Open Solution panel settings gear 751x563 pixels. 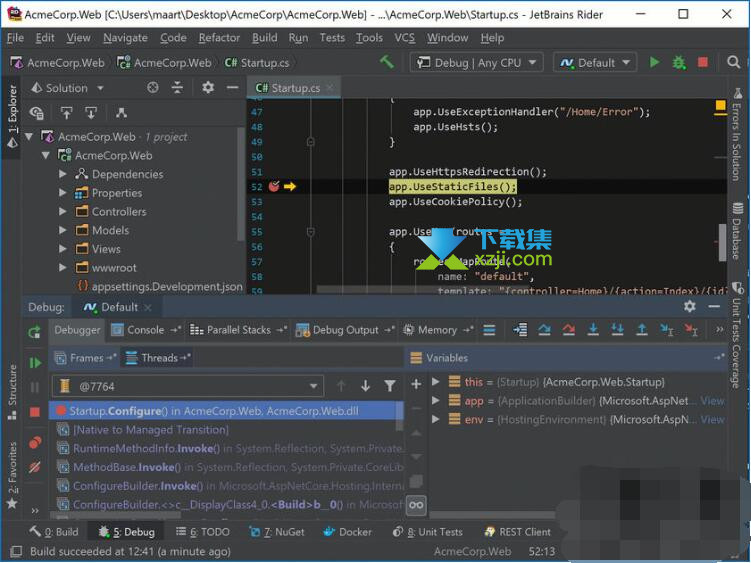point(208,88)
